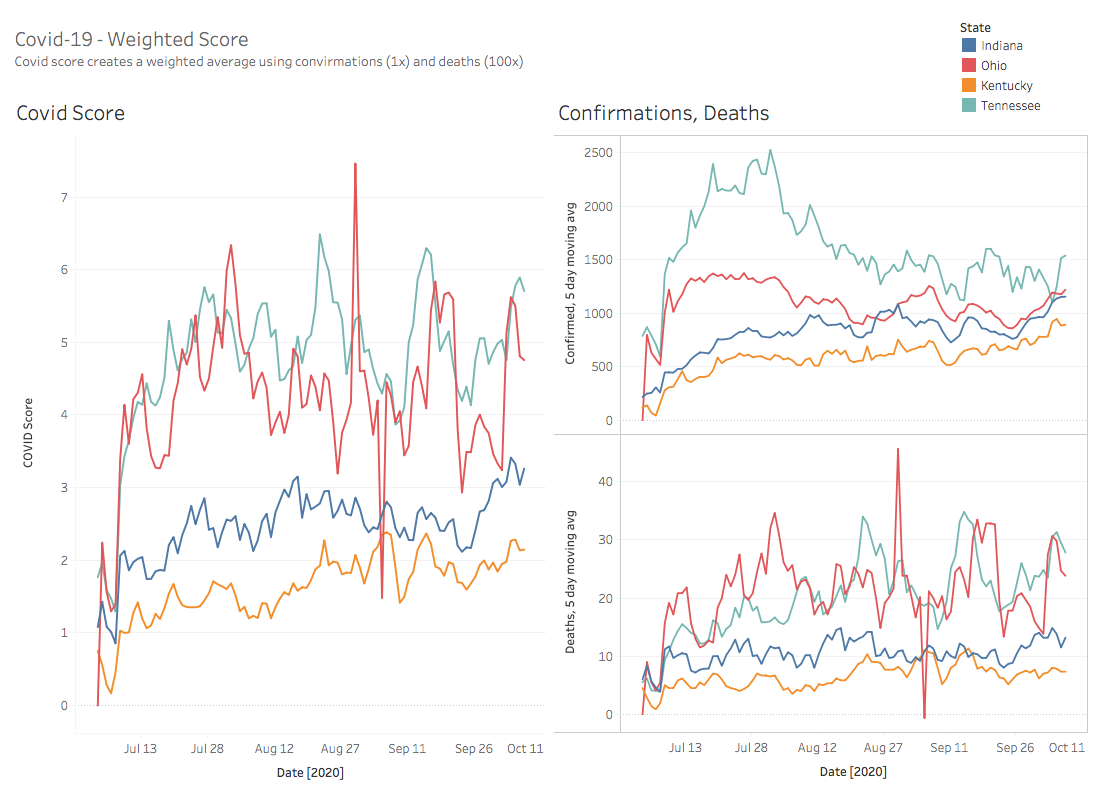Screen dimensions: 1100x800
Task: Click Date [2020] axis title under Covid Score chart
Action: click(310, 772)
